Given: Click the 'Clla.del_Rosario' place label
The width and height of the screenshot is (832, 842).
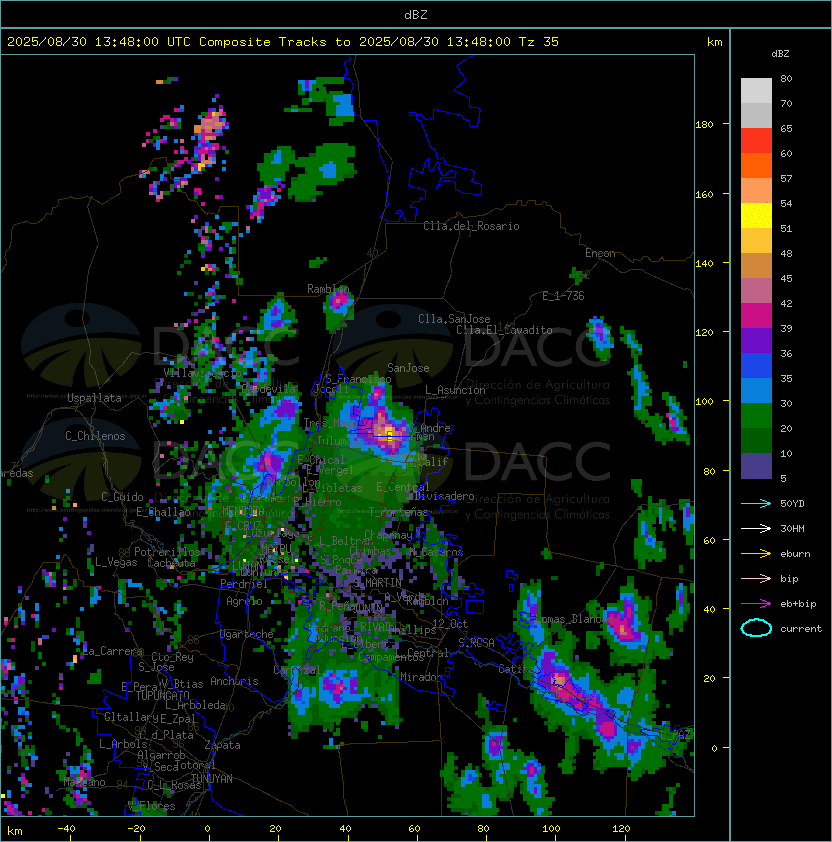Looking at the screenshot, I should point(471,226).
